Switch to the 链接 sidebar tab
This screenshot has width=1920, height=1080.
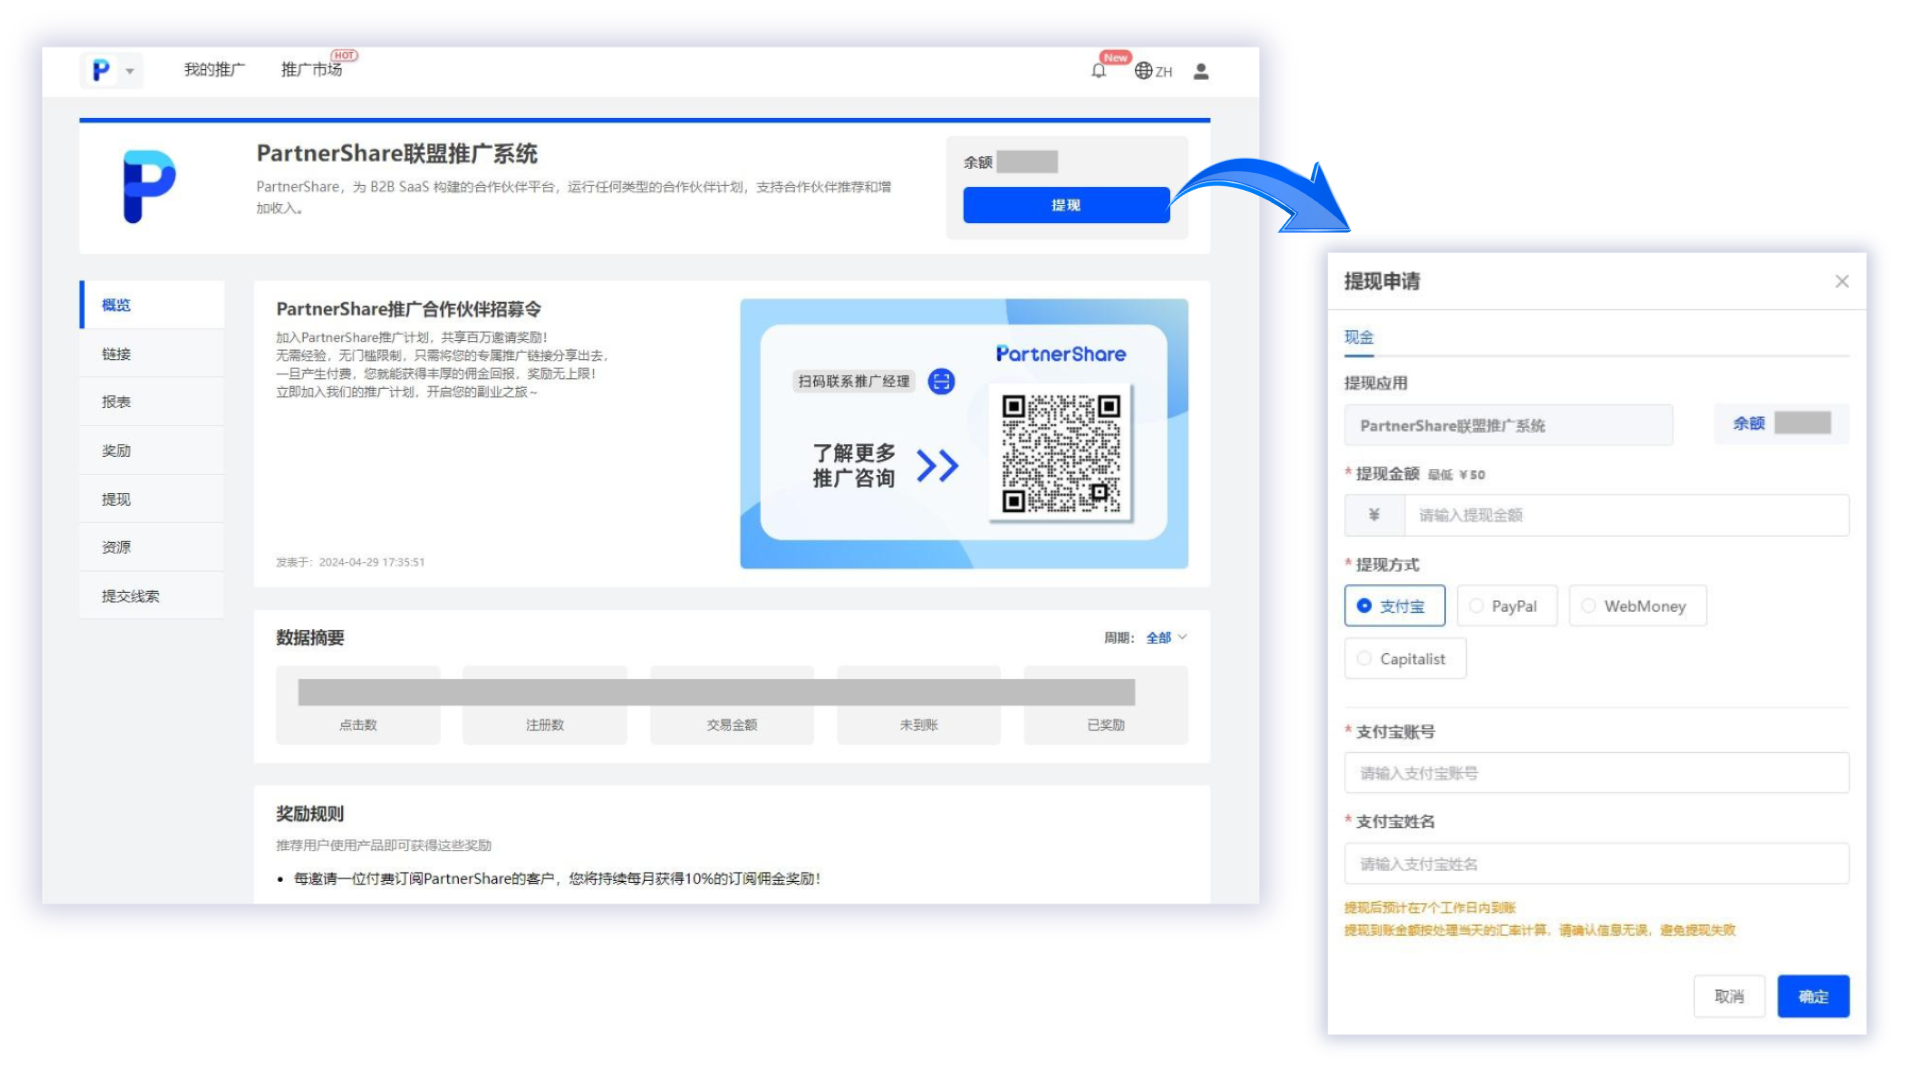pyautogui.click(x=117, y=354)
